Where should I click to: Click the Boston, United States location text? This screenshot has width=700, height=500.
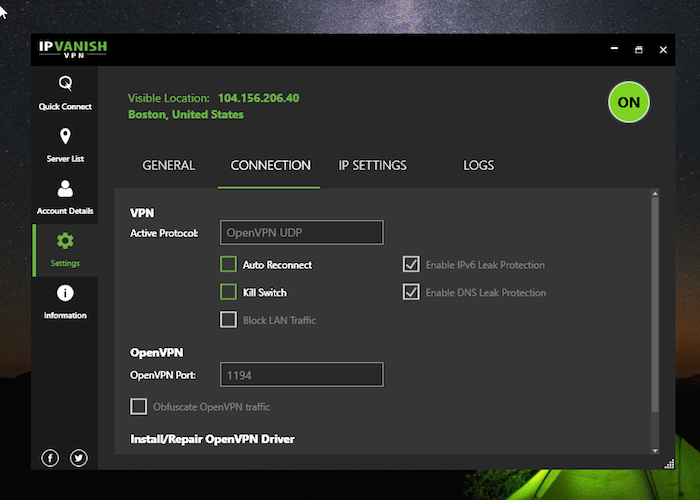[x=186, y=115]
